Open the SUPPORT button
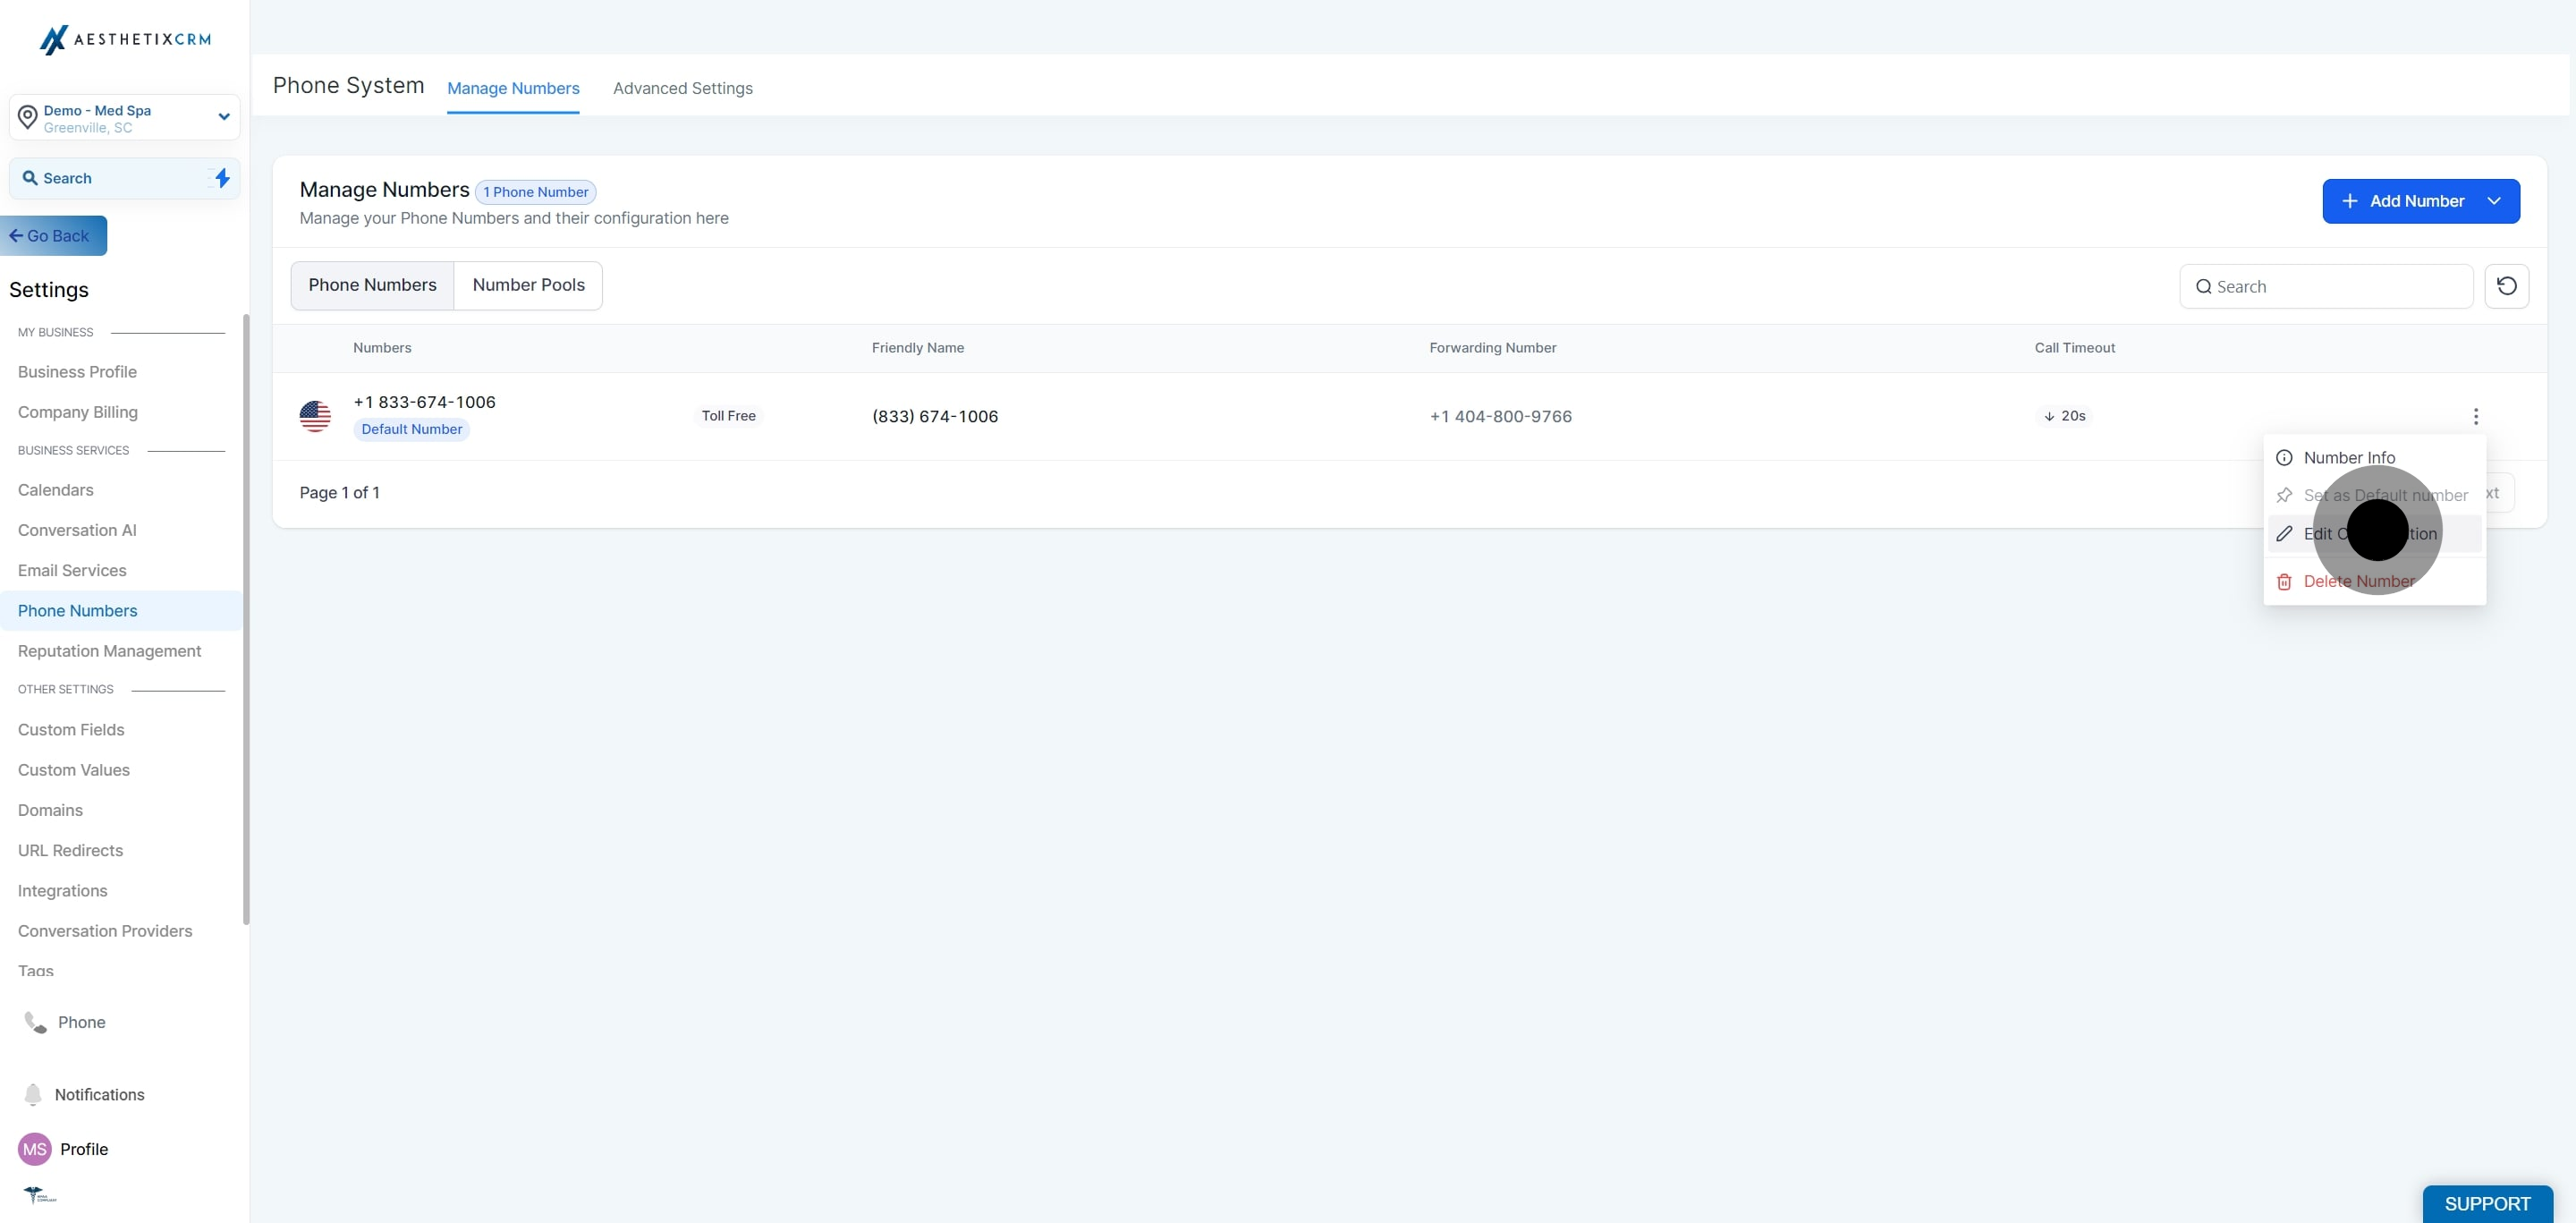The height and width of the screenshot is (1223, 2576). 2488,1204
